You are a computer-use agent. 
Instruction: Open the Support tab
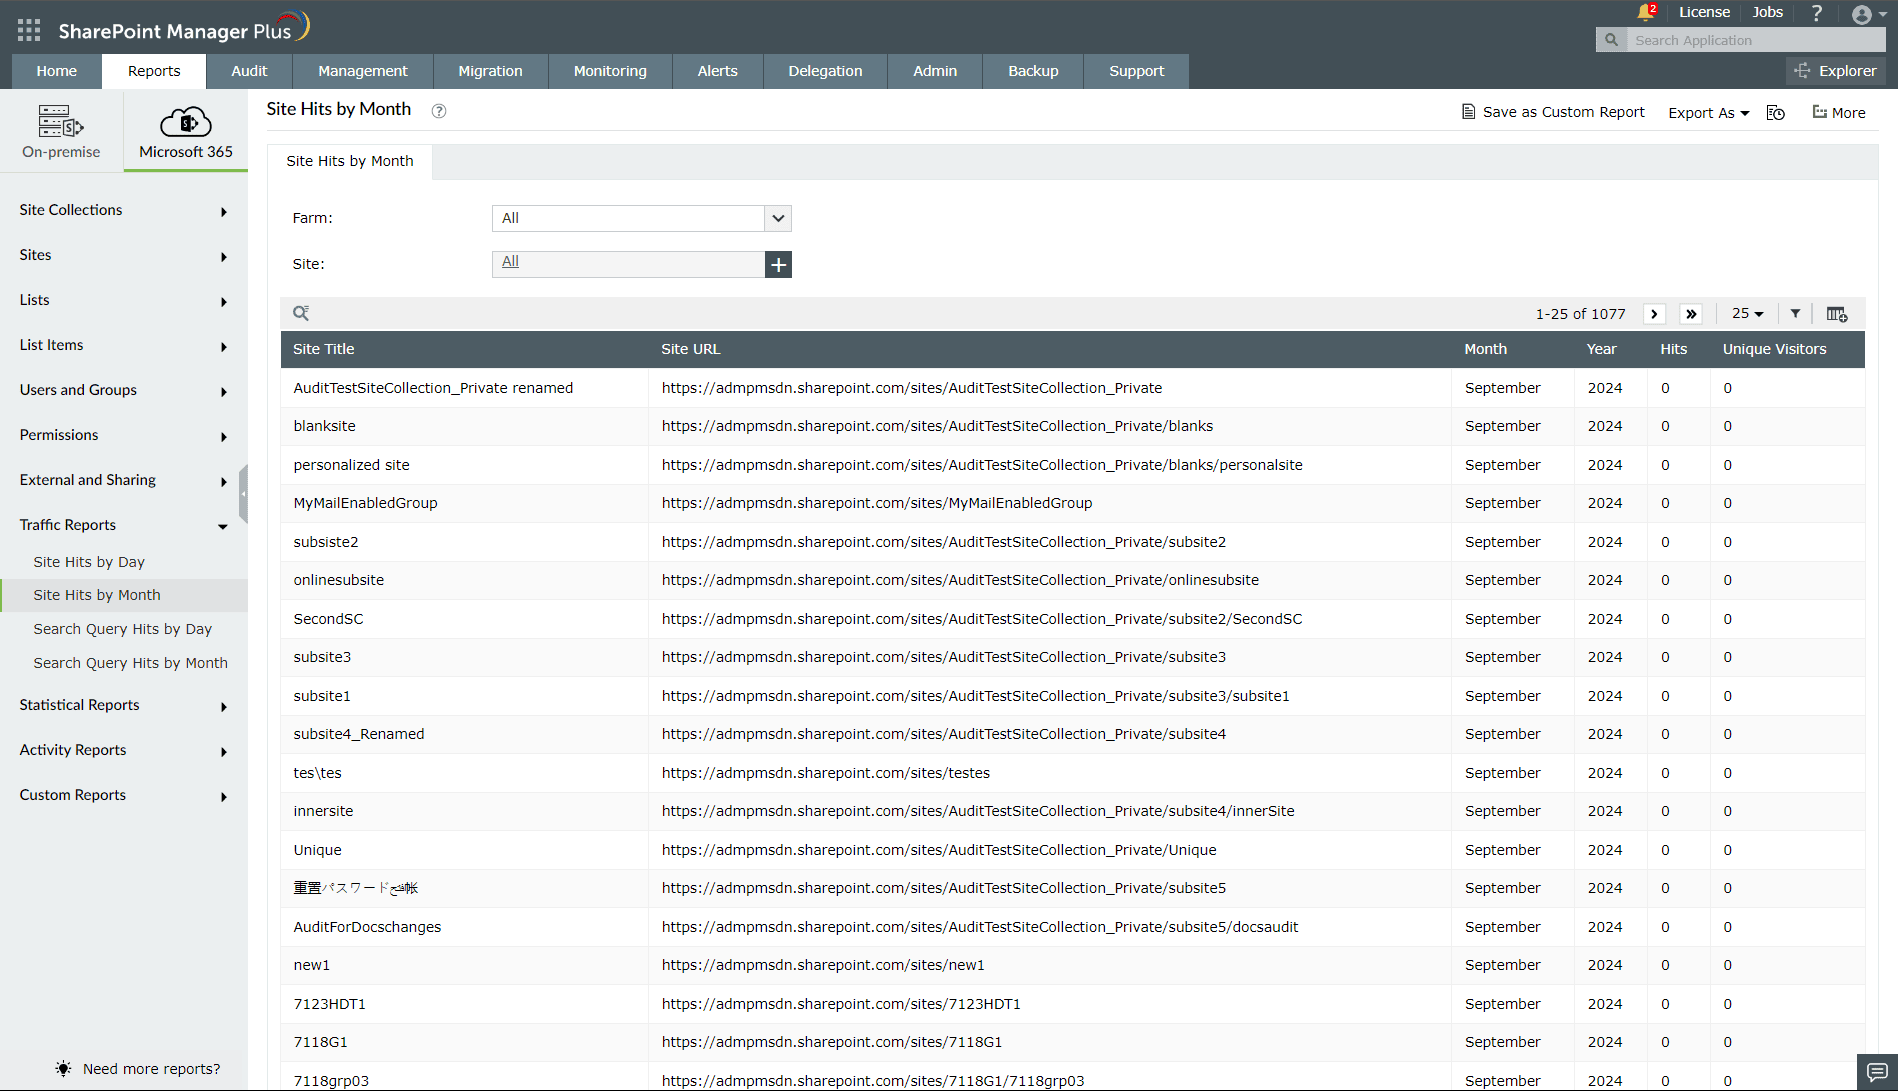coord(1137,71)
